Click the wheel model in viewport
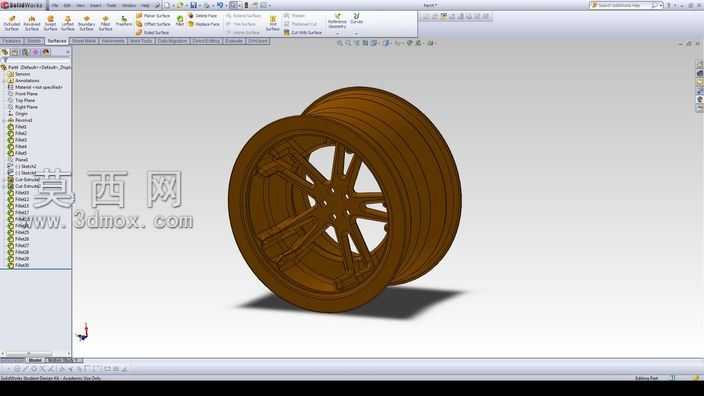 click(x=344, y=200)
